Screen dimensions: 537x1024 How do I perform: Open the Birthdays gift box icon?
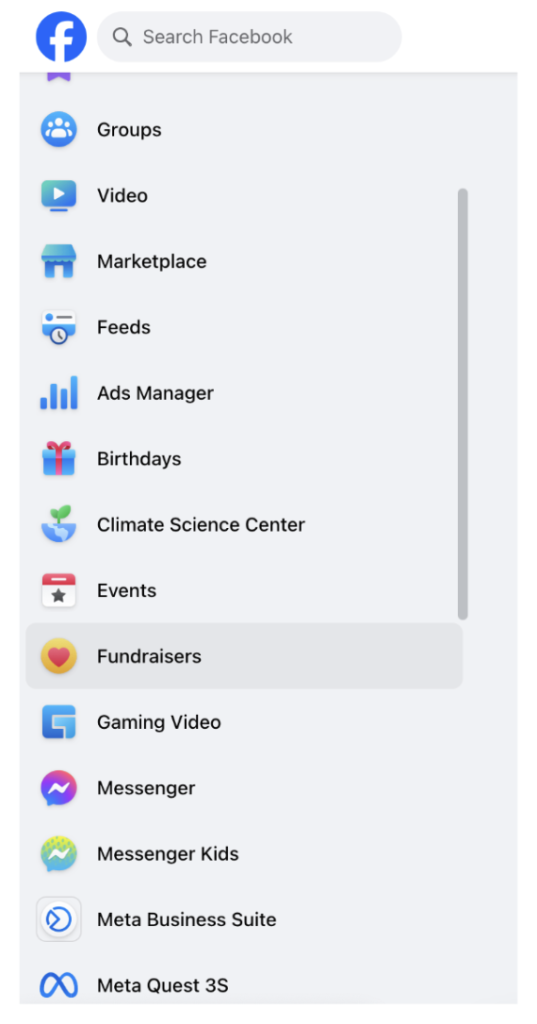[x=59, y=458]
